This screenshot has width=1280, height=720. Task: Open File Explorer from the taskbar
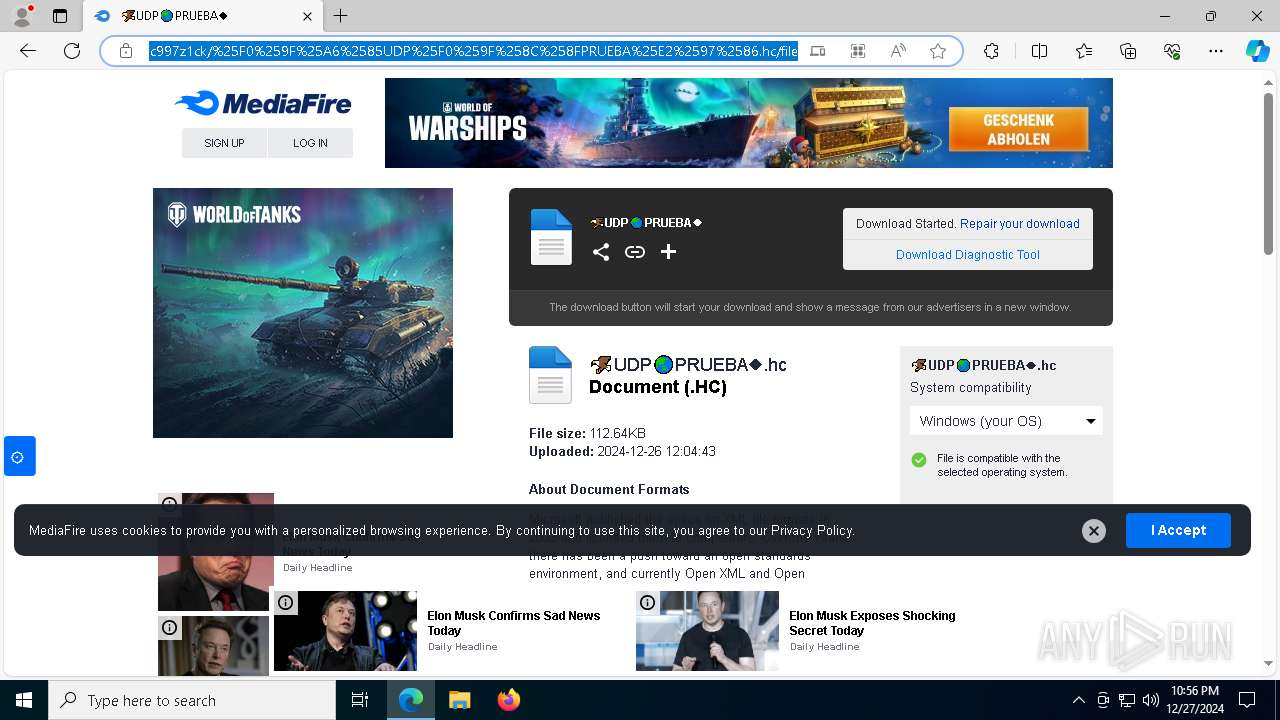(x=460, y=700)
